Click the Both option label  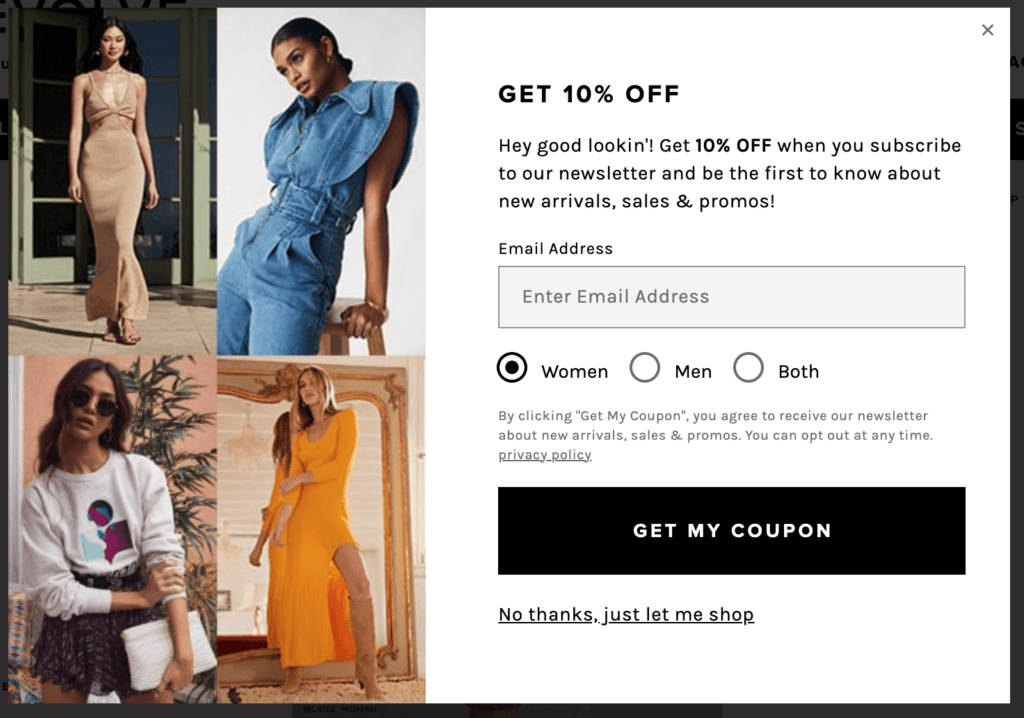pos(798,372)
